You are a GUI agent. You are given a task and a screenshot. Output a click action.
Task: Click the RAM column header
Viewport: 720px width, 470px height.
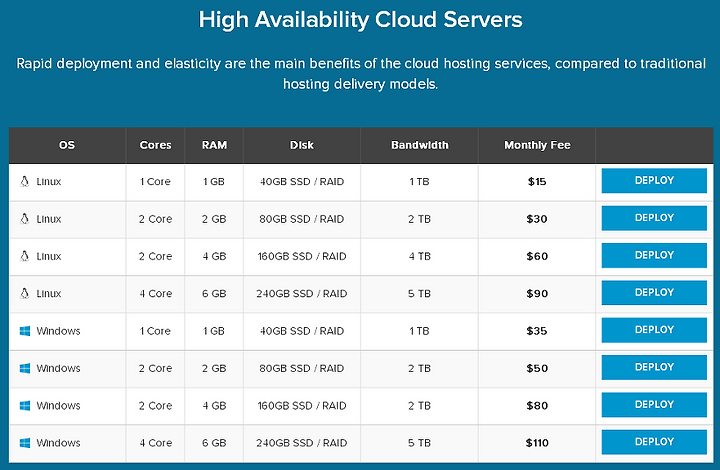pyautogui.click(x=214, y=145)
